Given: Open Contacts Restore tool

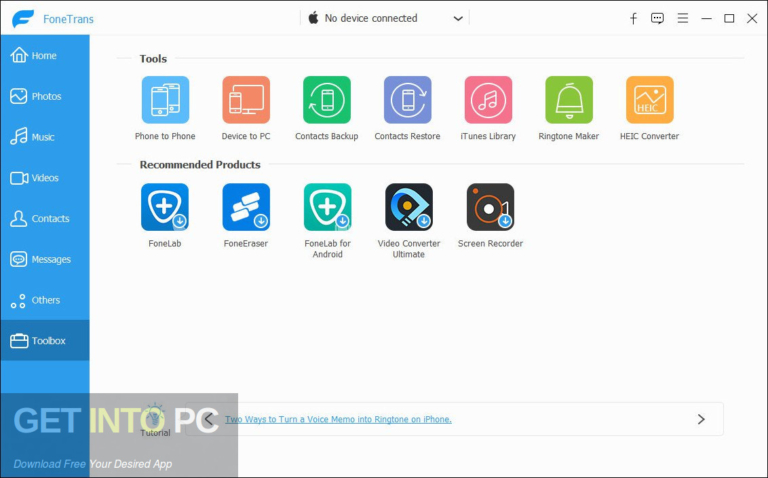Looking at the screenshot, I should point(408,100).
